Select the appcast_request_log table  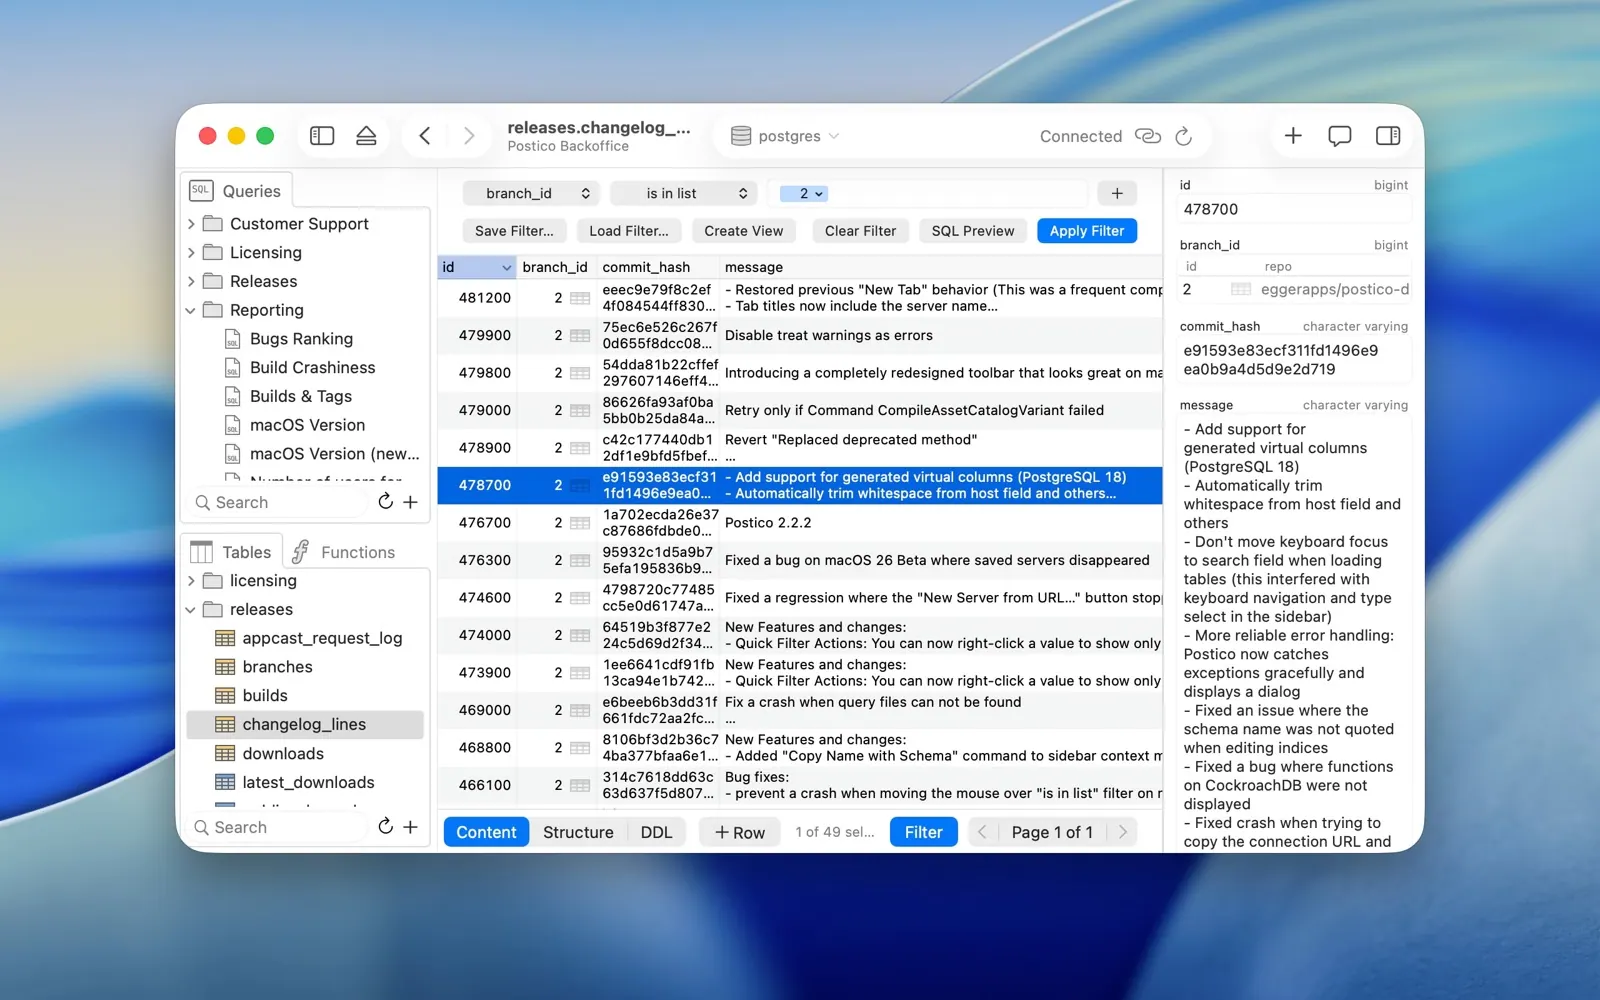[321, 638]
